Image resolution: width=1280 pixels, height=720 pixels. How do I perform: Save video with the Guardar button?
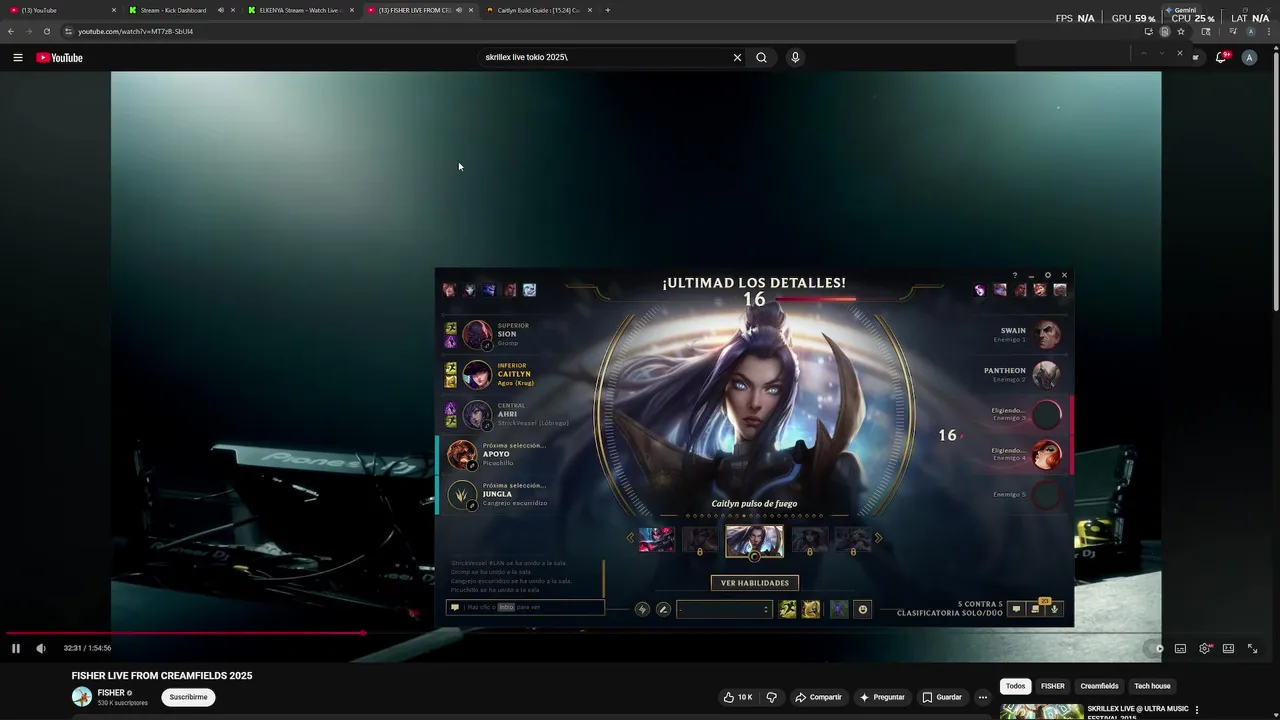(942, 697)
